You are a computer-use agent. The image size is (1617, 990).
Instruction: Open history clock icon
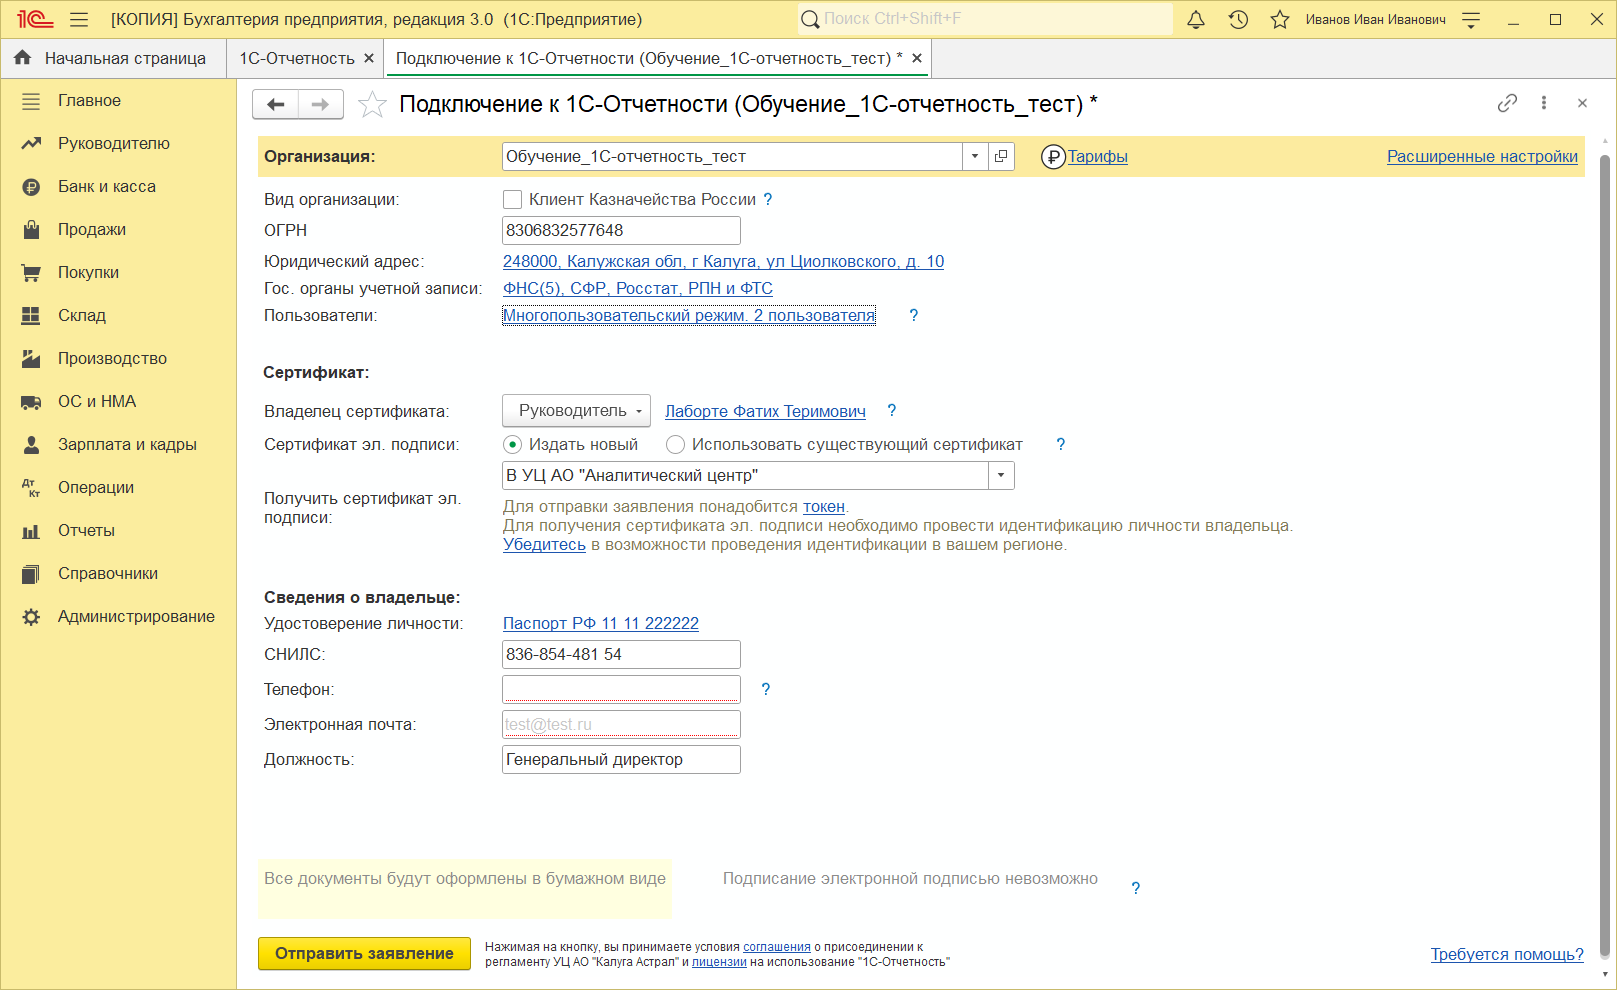pyautogui.click(x=1238, y=19)
